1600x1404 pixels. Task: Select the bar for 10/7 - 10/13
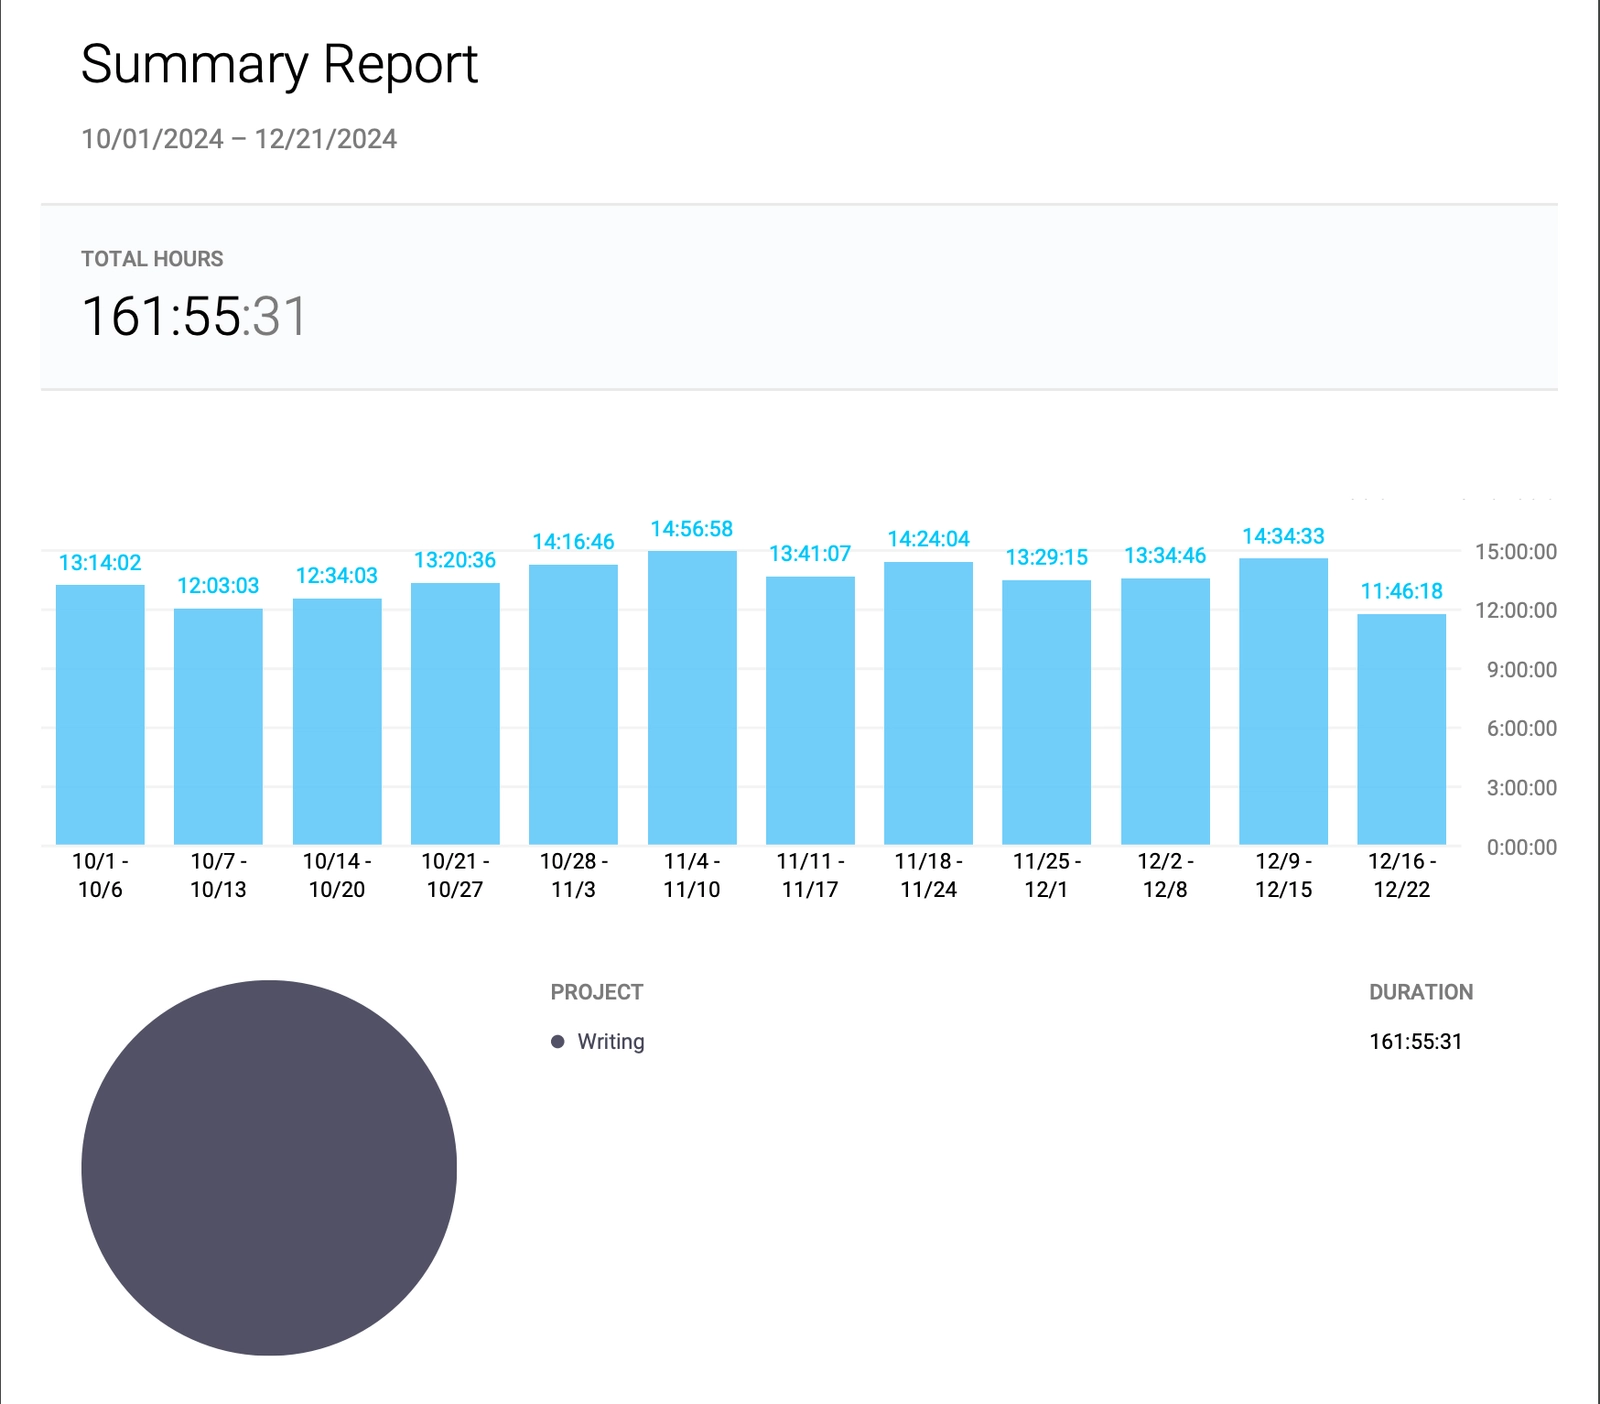pyautogui.click(x=218, y=726)
